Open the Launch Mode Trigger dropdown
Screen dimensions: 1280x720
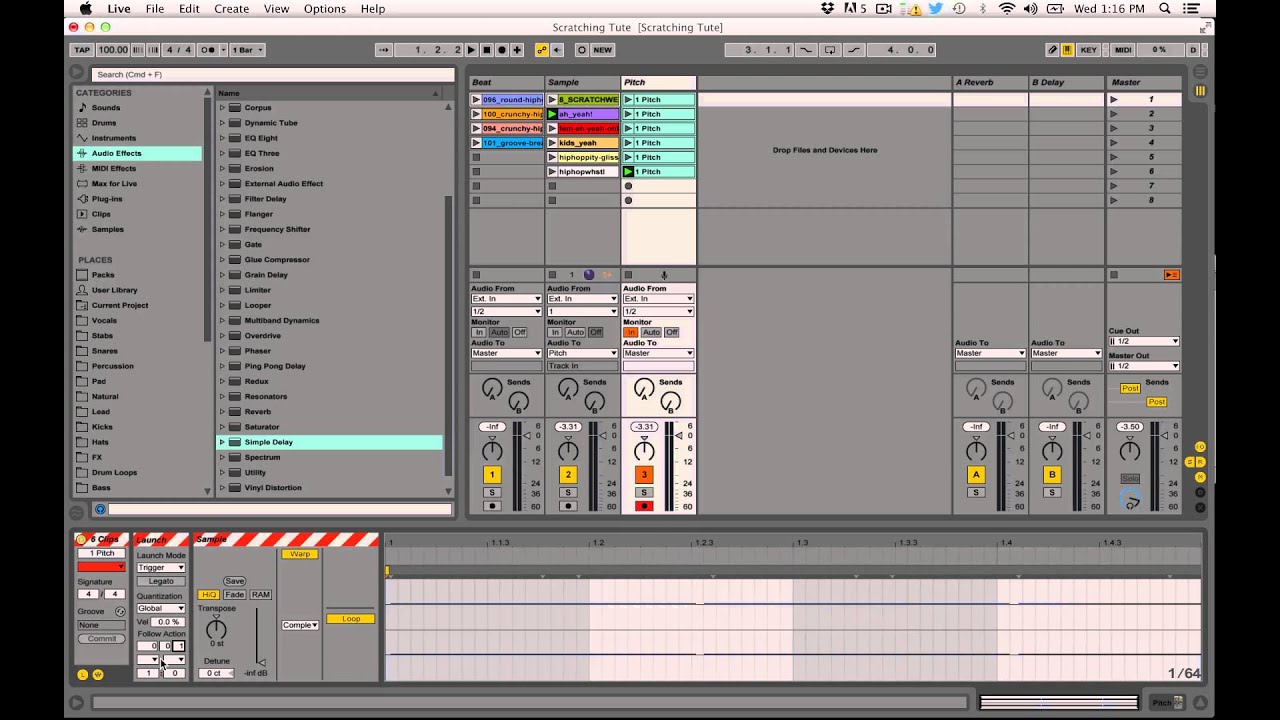(x=161, y=568)
